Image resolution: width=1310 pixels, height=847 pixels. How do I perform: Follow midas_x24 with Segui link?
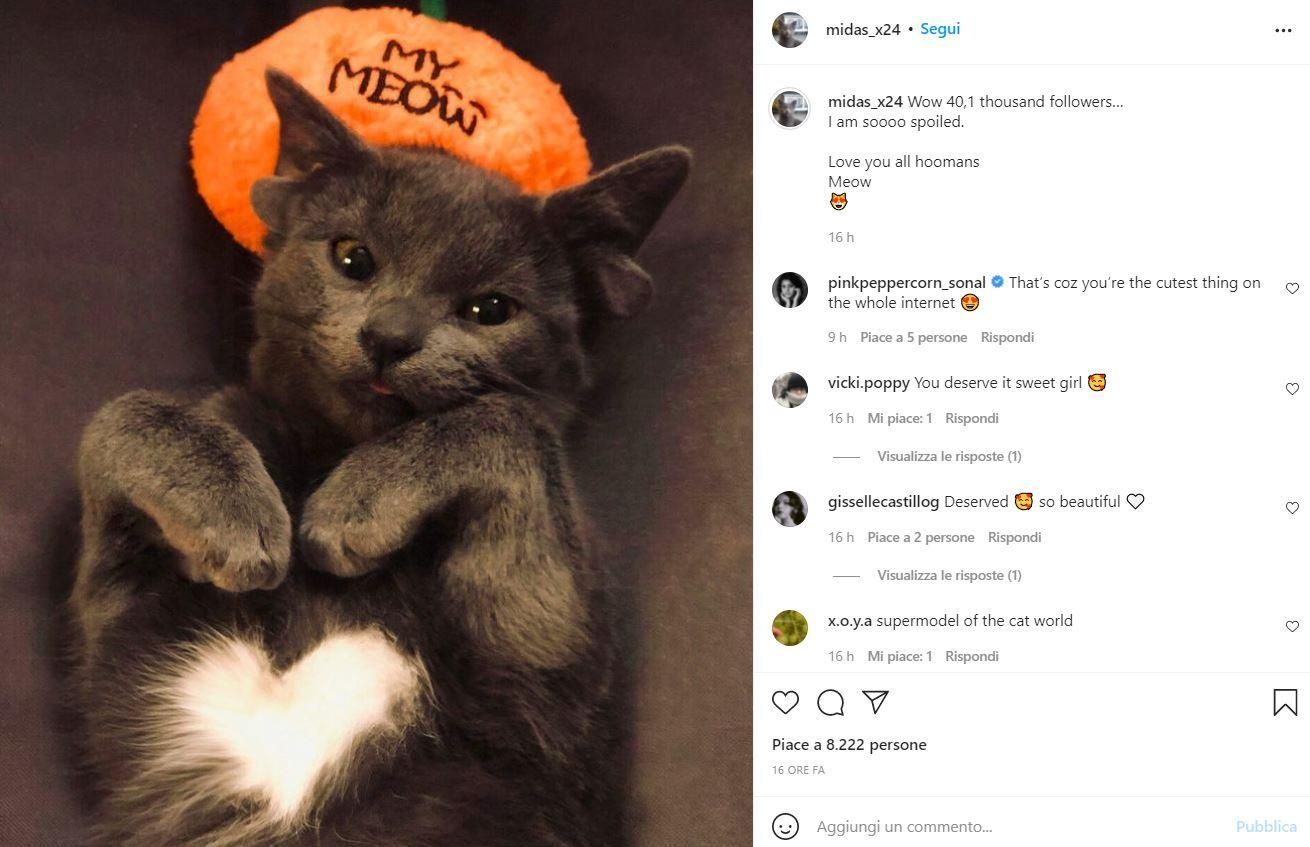click(940, 29)
